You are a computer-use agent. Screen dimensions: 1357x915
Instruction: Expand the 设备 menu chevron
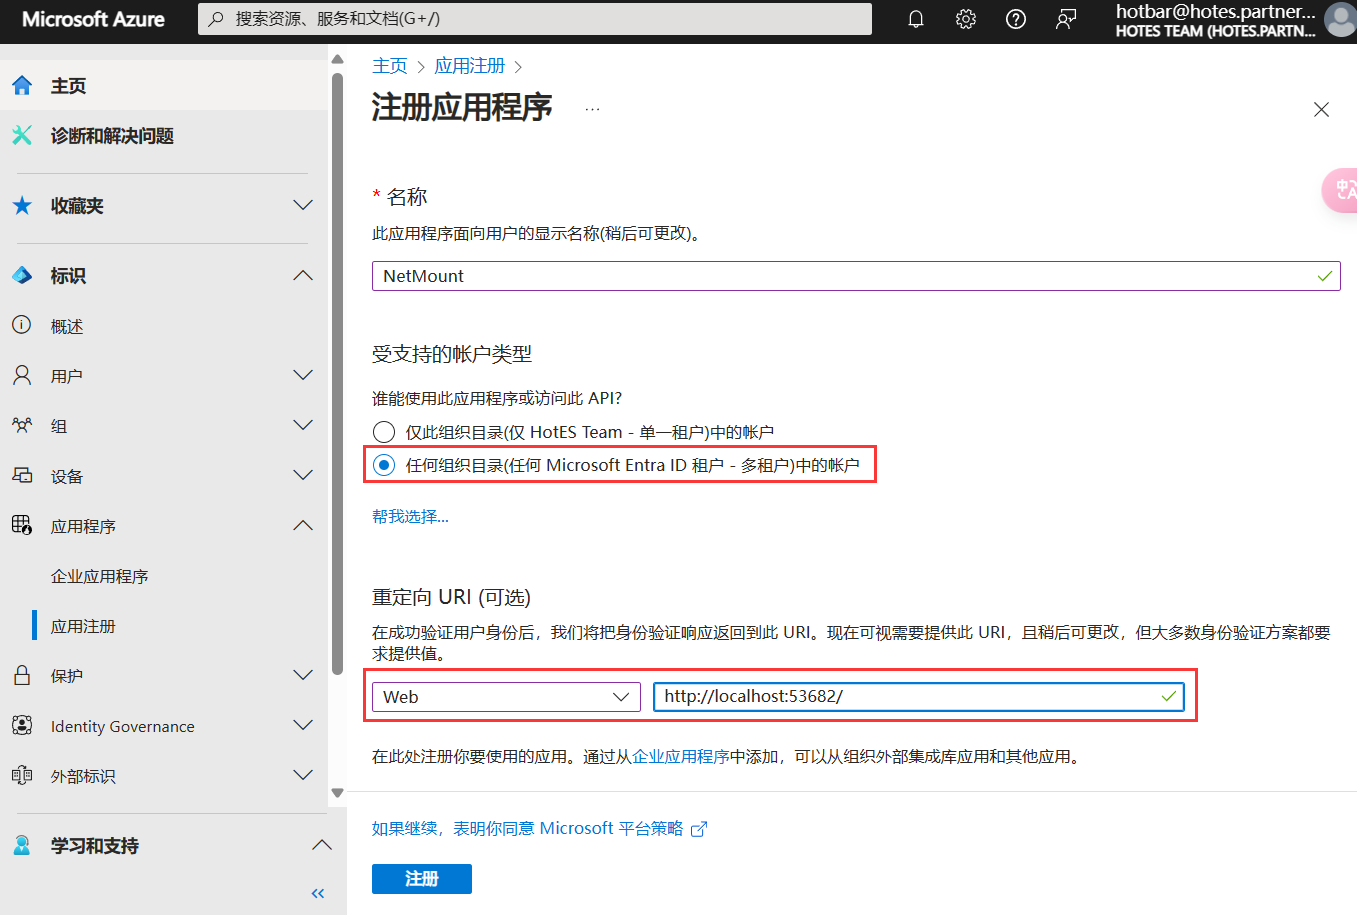point(303,475)
